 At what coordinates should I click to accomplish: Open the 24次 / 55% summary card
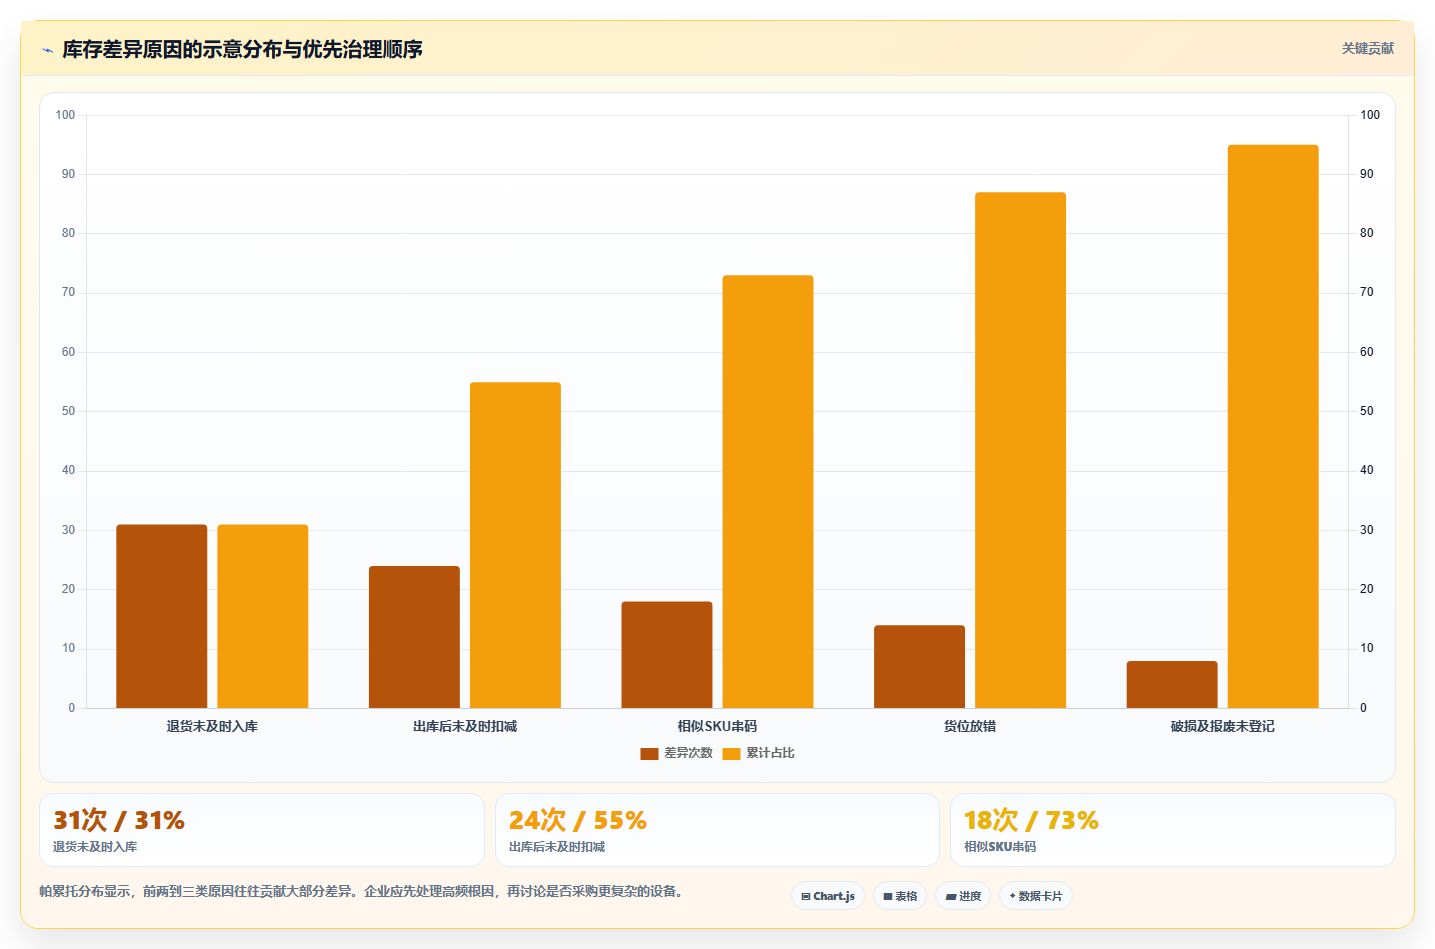(717, 830)
